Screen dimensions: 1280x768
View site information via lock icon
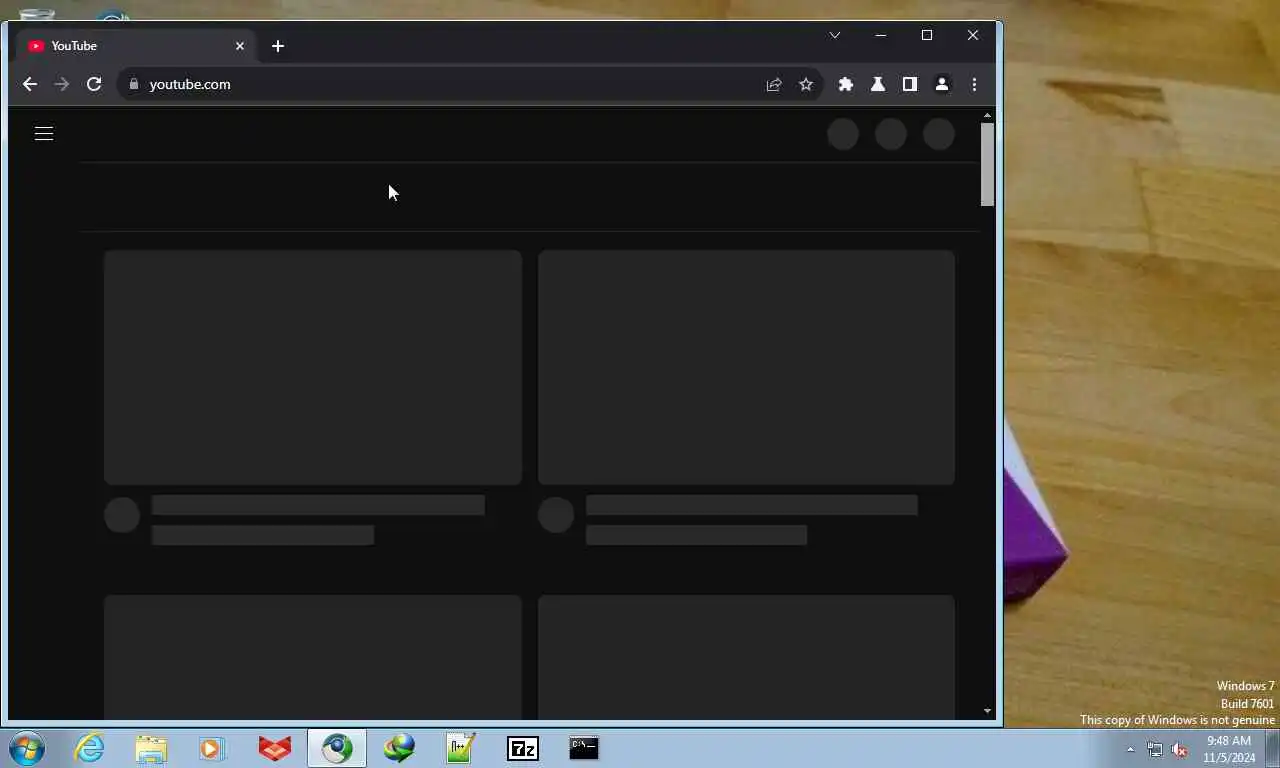point(133,84)
